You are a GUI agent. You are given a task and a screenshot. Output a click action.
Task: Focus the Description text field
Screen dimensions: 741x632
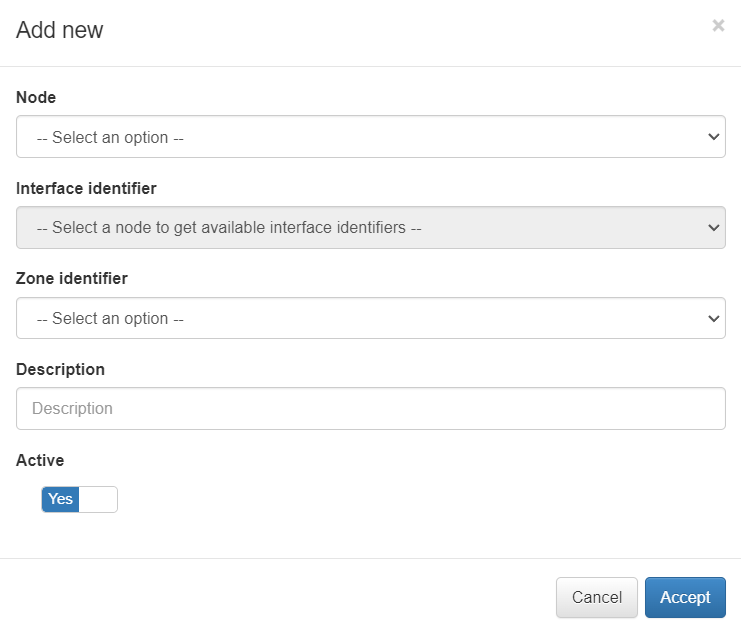(x=370, y=408)
